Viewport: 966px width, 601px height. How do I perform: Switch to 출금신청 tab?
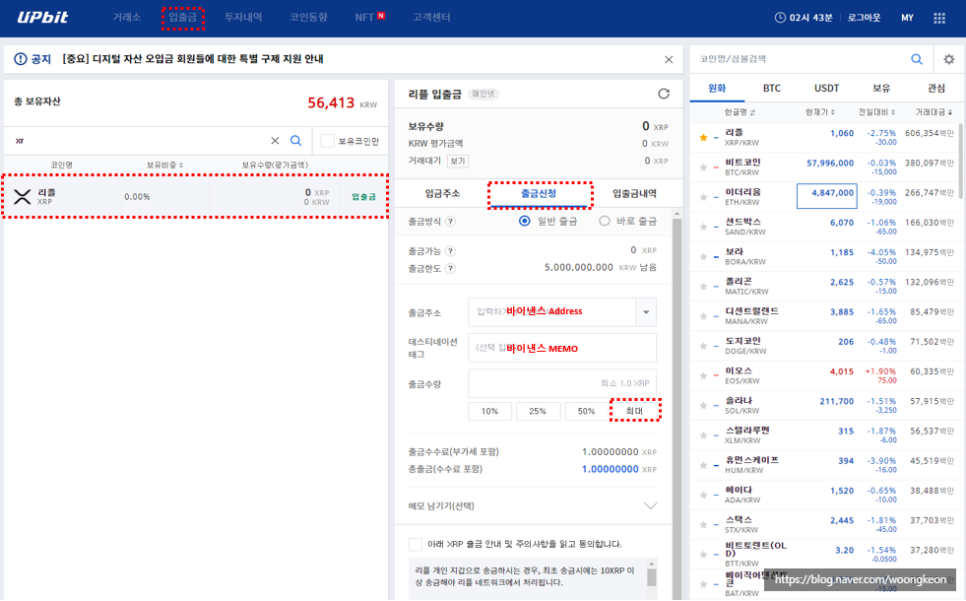pos(538,193)
